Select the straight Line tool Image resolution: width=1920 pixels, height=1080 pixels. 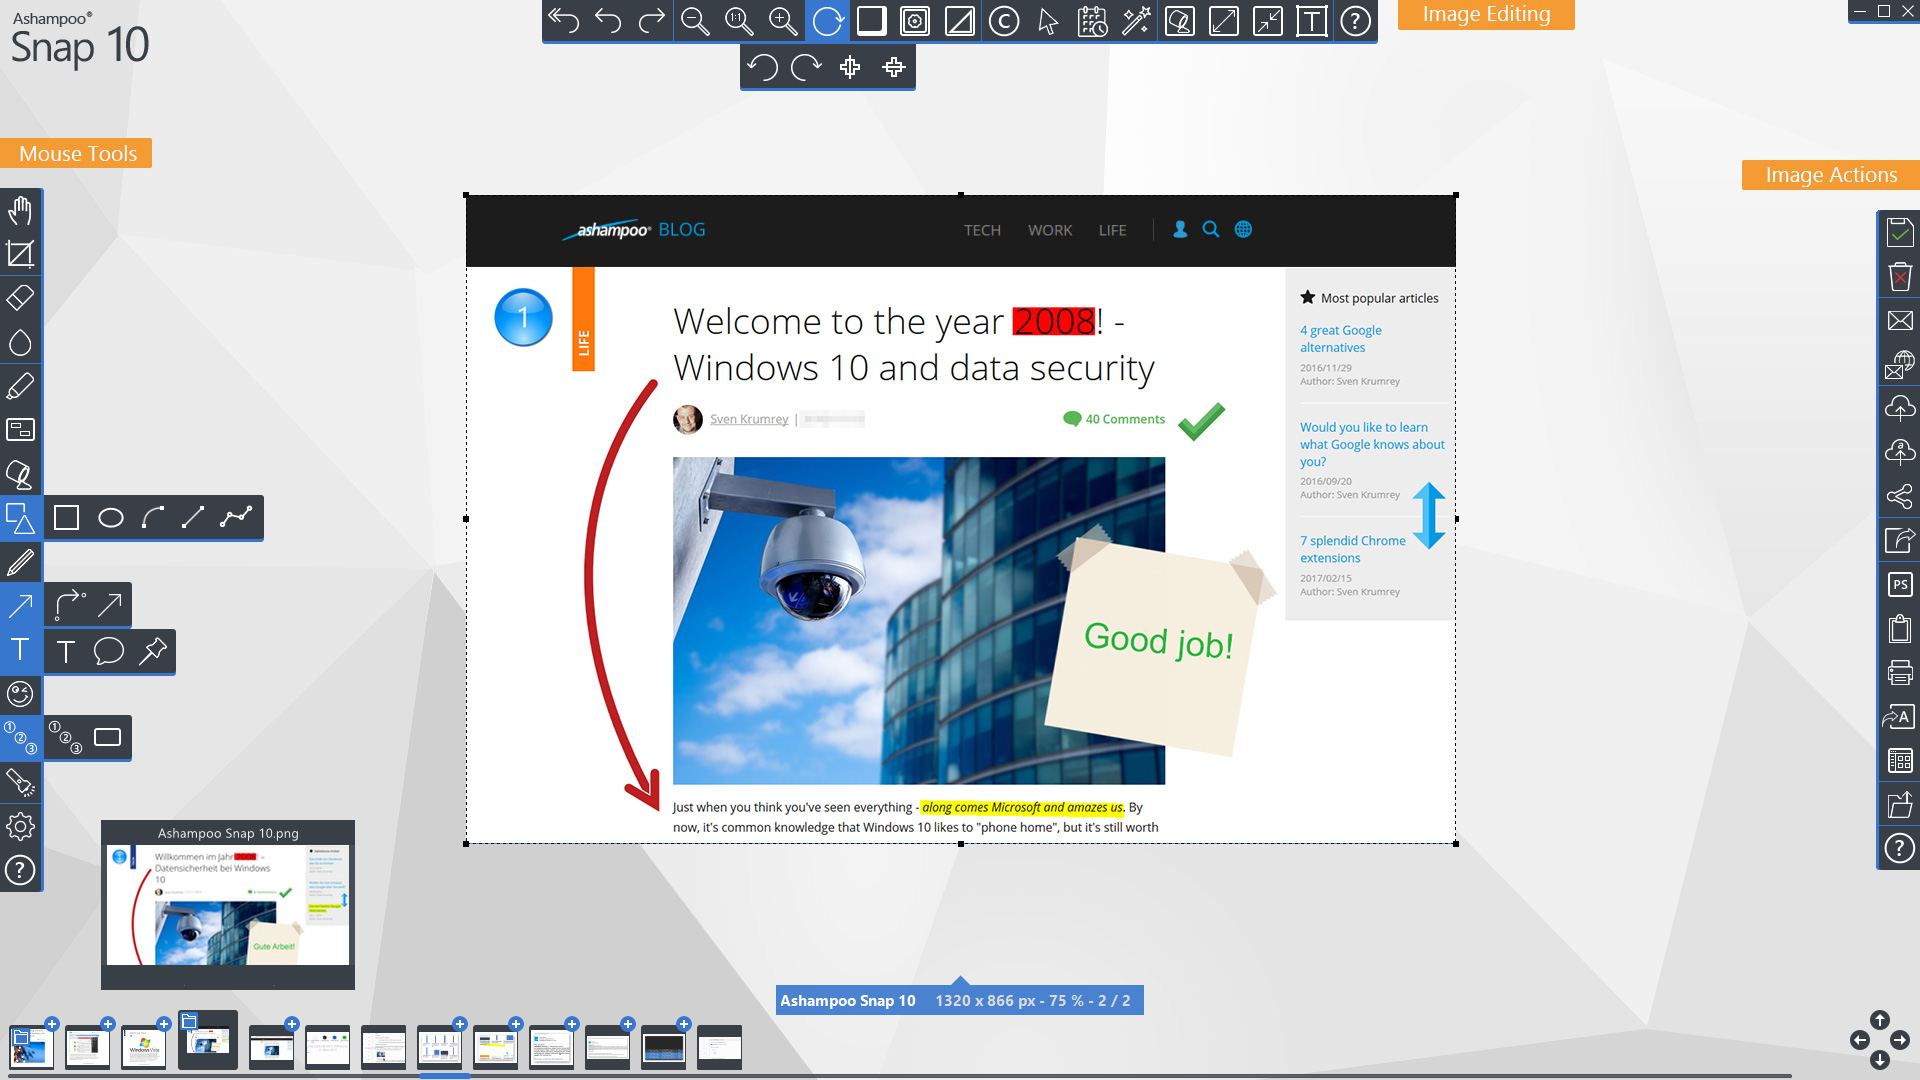point(194,517)
